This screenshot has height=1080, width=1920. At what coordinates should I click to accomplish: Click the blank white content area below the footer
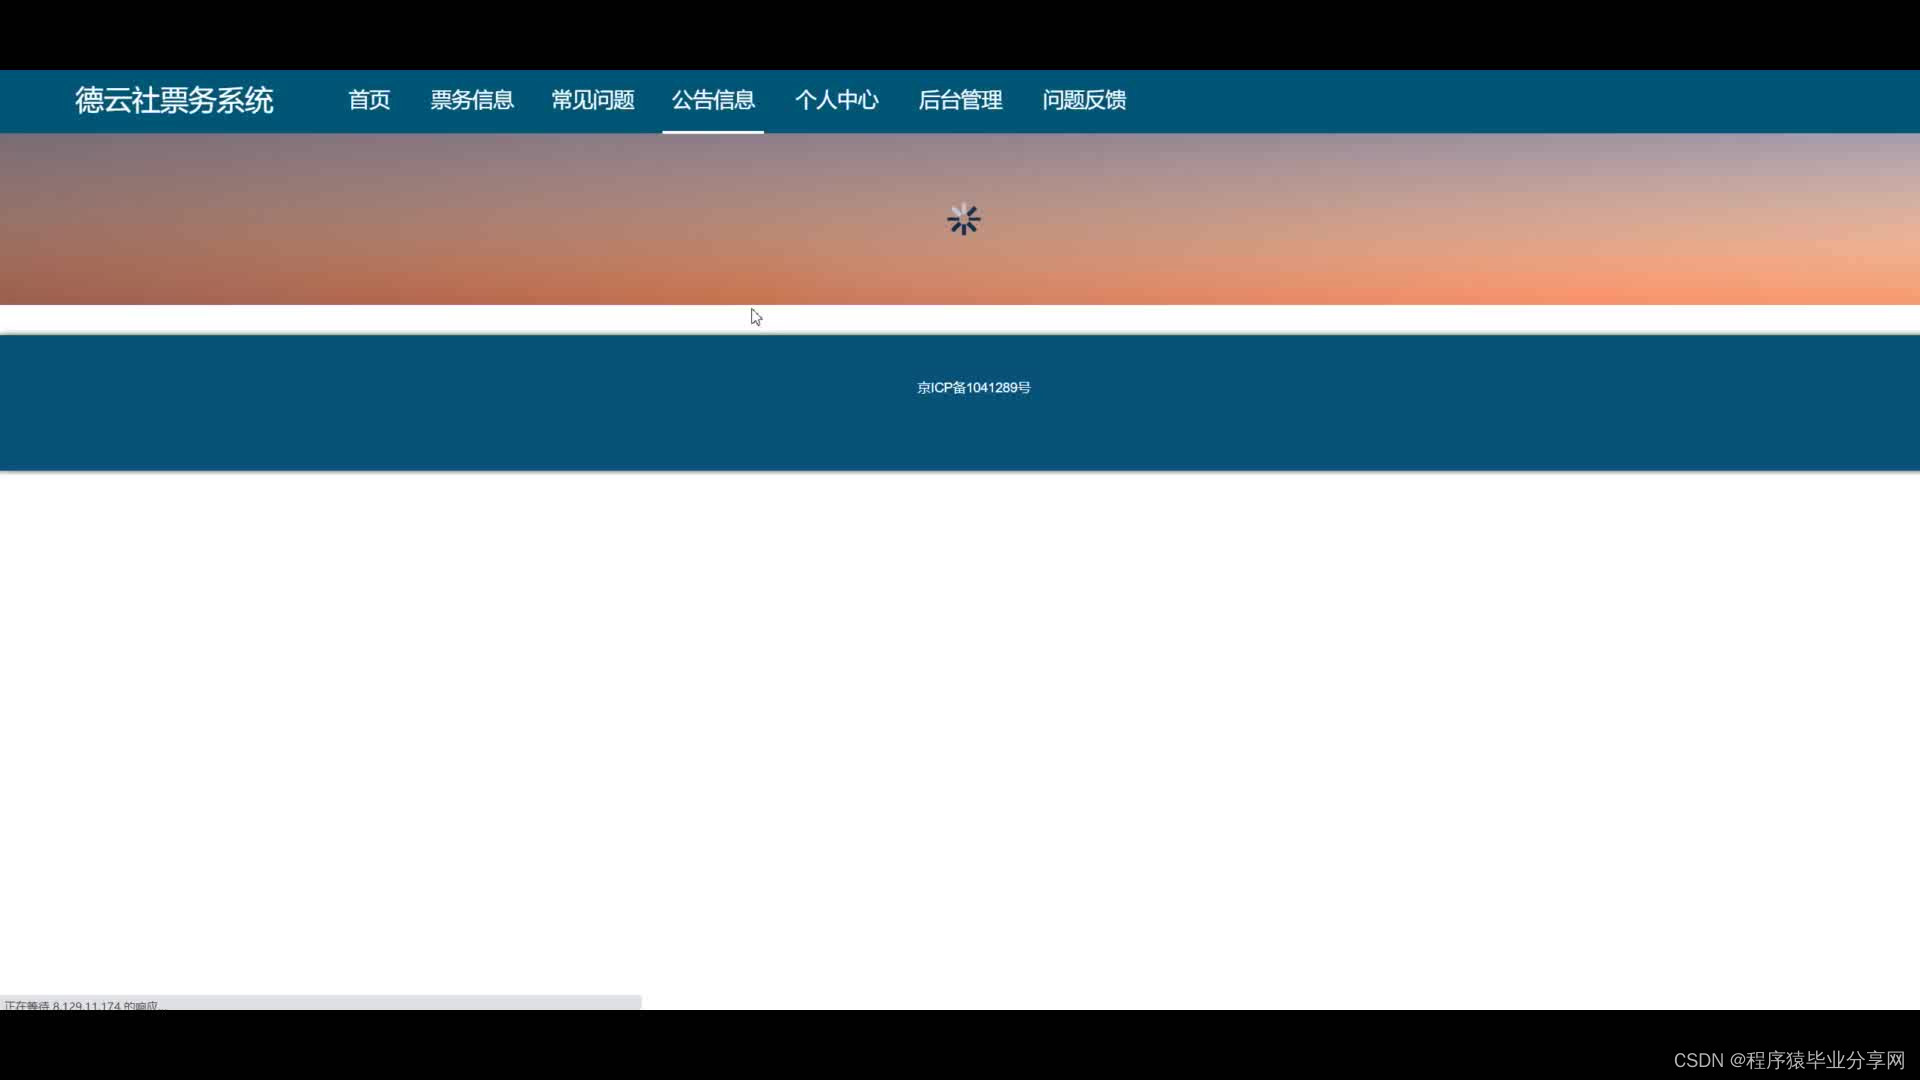pos(960,740)
